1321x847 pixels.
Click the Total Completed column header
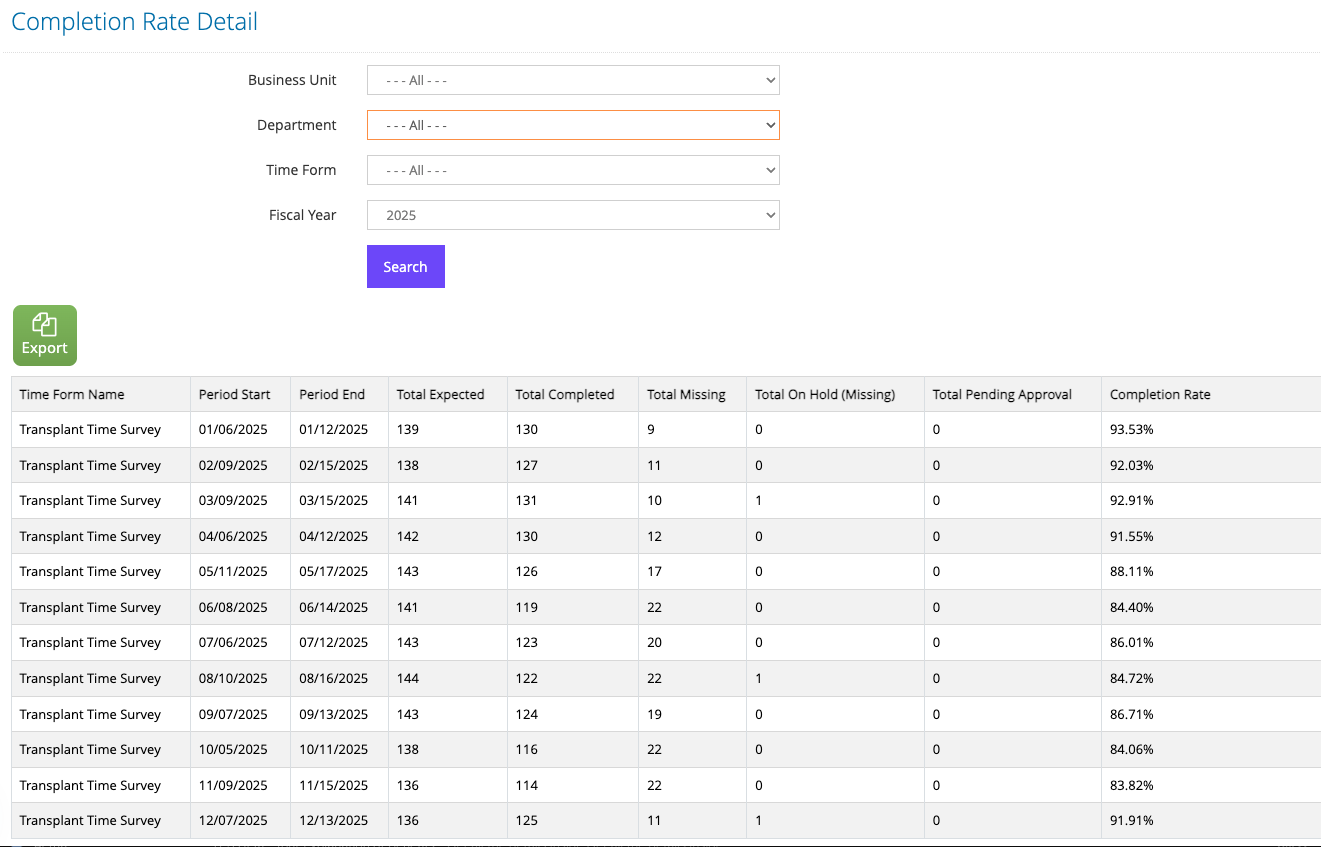[x=573, y=394]
